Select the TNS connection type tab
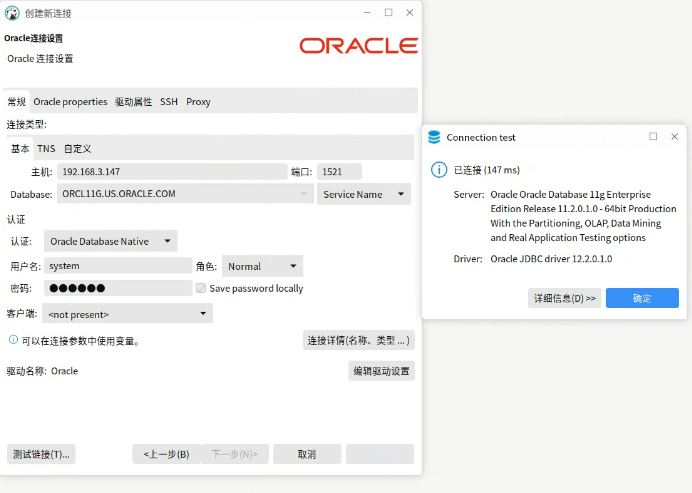This screenshot has height=493, width=692. coord(46,149)
